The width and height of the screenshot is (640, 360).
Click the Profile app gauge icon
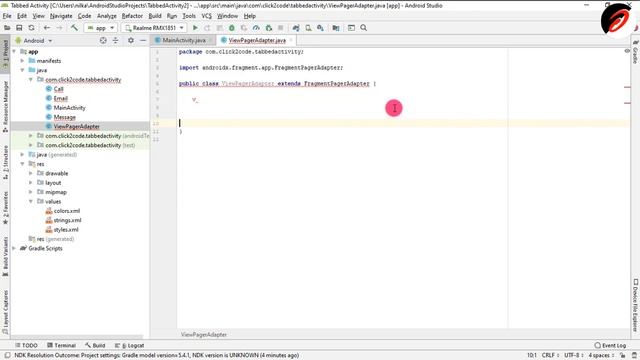256,28
